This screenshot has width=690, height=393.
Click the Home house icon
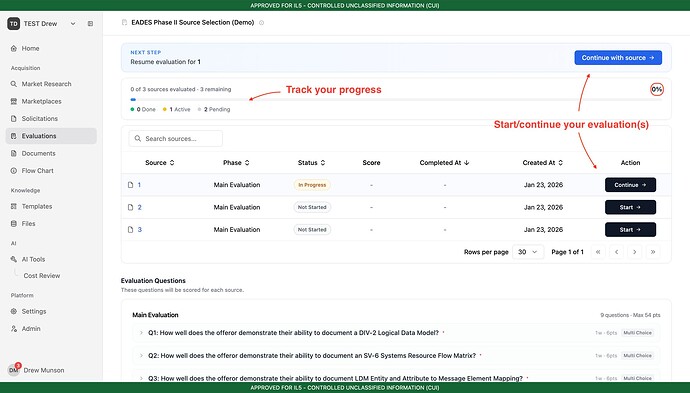tap(14, 48)
